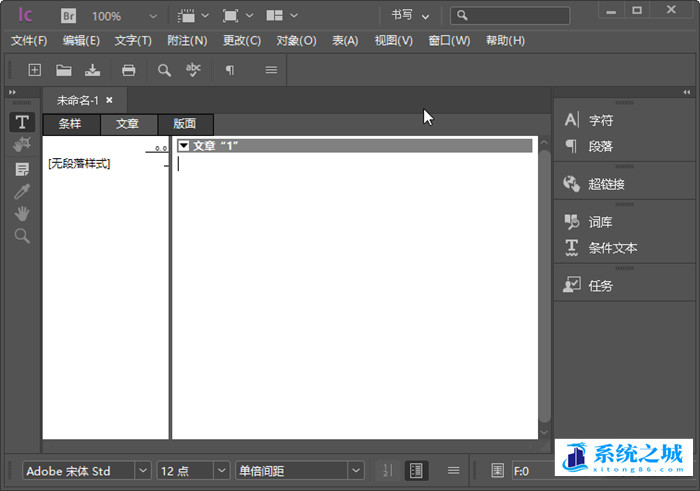Open the 附注(N) menu
Screen dimensions: 700x491
click(x=187, y=41)
